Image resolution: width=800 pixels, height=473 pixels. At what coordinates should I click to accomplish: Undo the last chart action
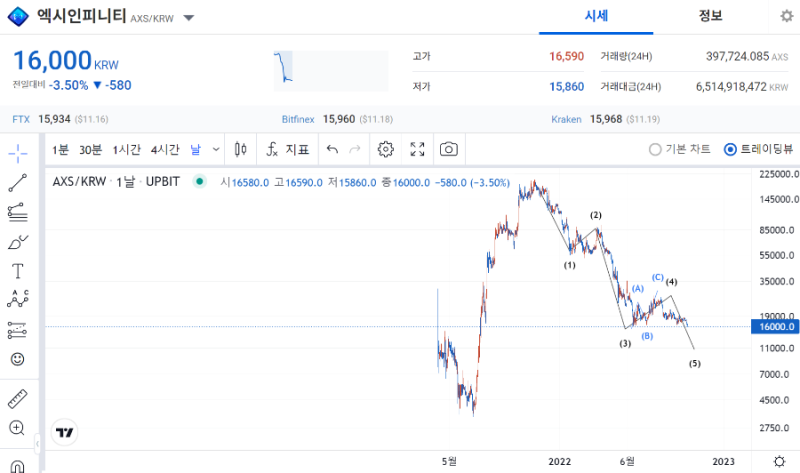[332, 149]
